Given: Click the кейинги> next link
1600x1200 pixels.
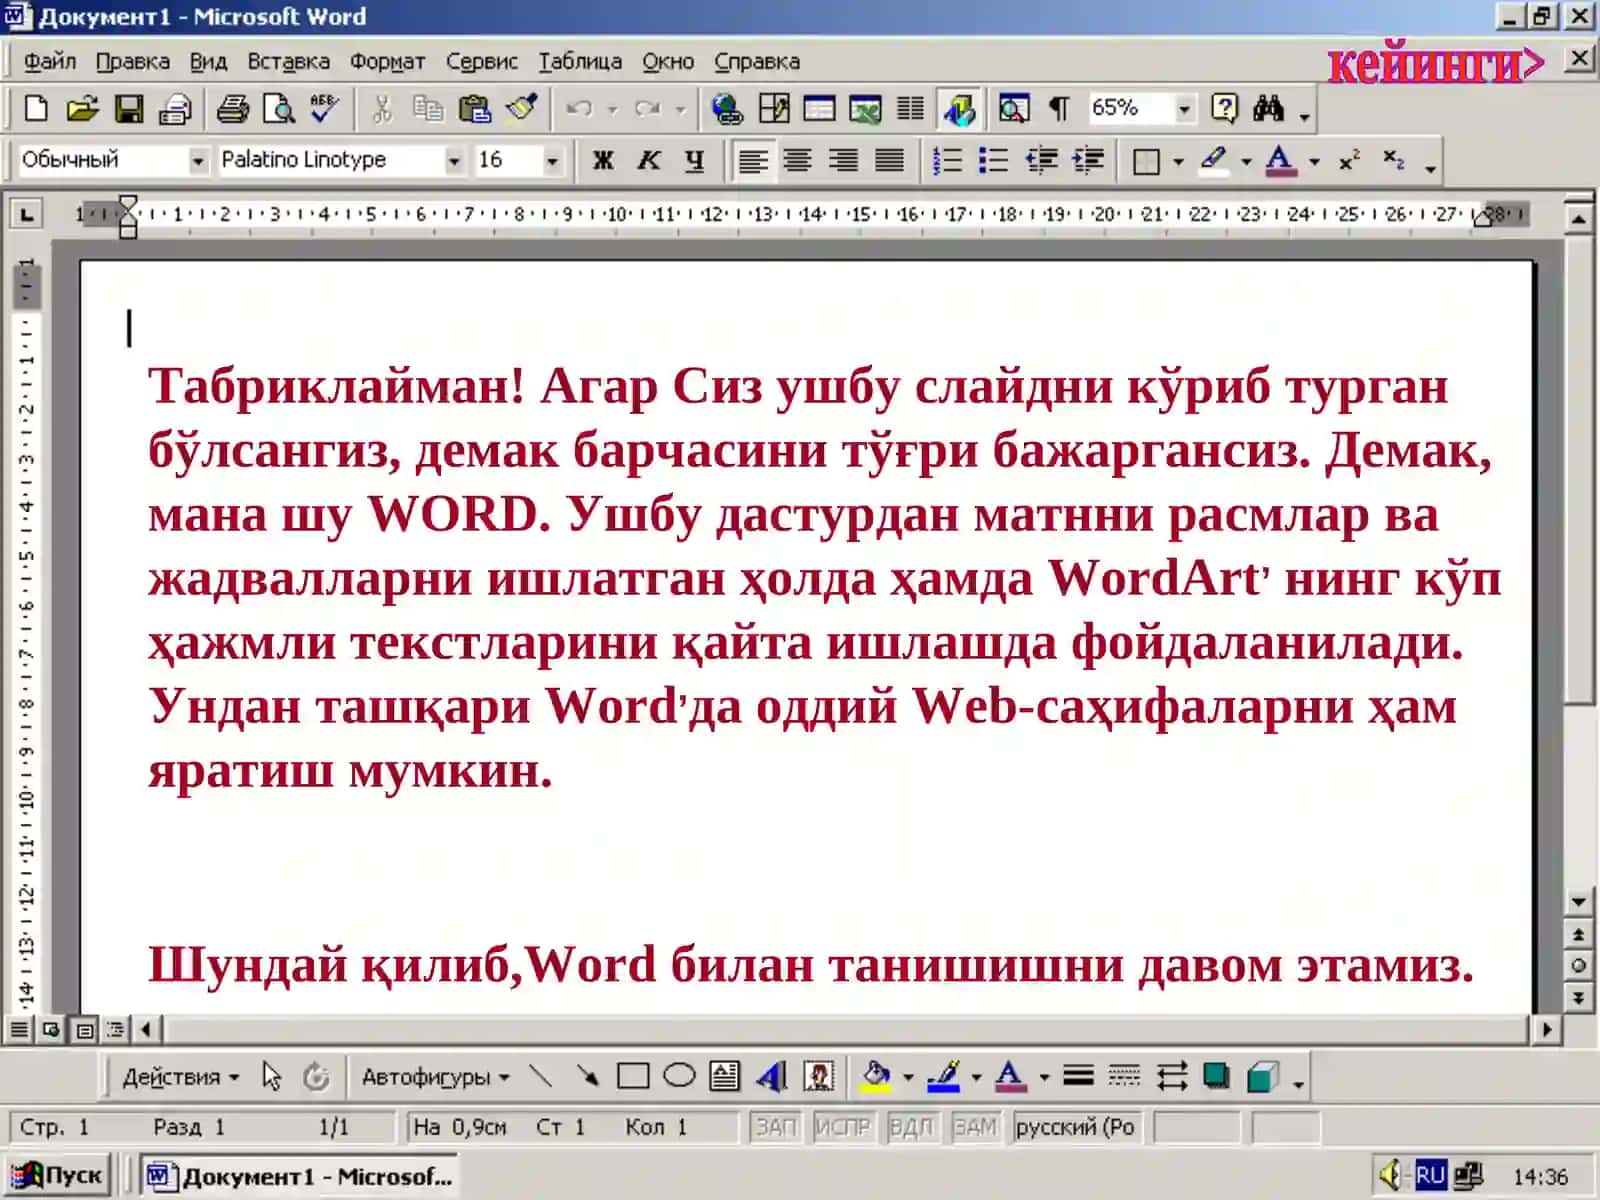Looking at the screenshot, I should (1436, 63).
